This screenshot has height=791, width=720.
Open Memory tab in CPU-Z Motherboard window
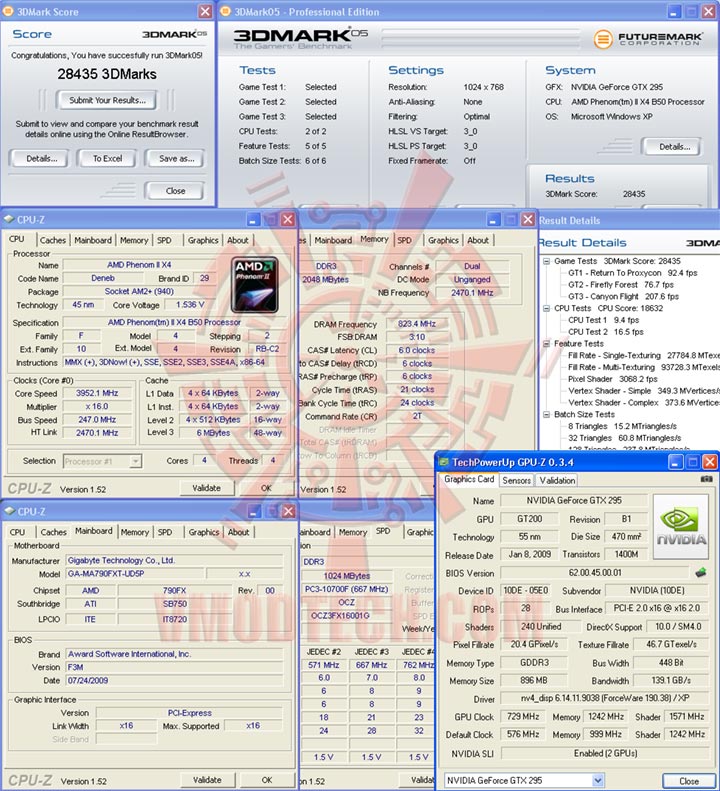pos(135,532)
